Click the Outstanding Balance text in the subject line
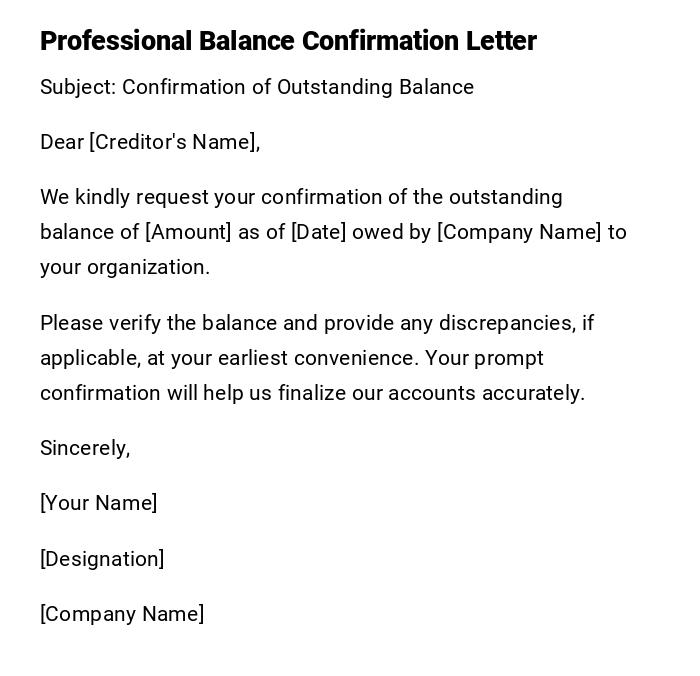 click(x=375, y=87)
